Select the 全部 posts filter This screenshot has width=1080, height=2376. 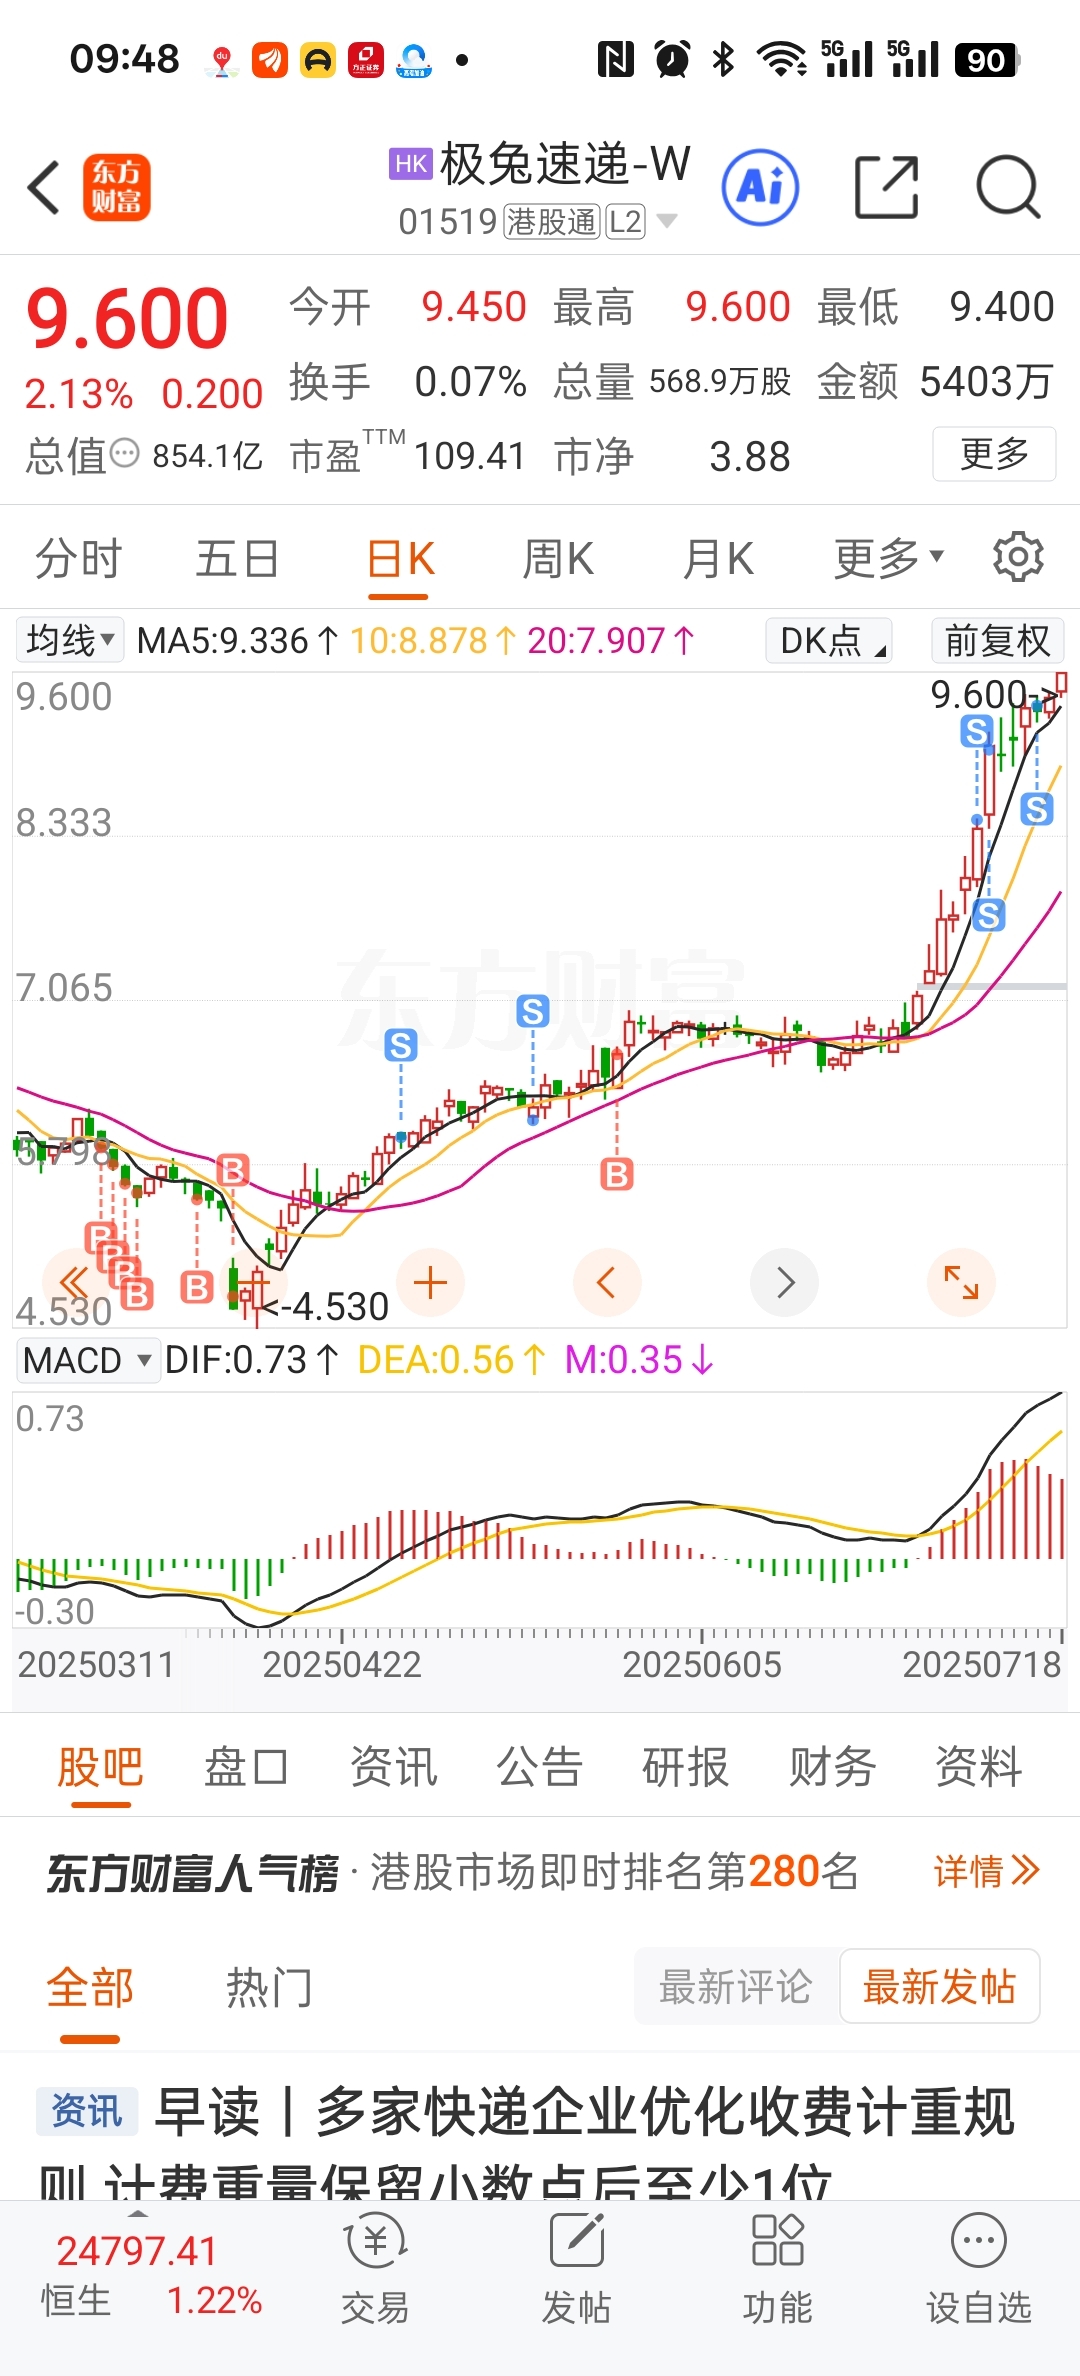pyautogui.click(x=90, y=1987)
